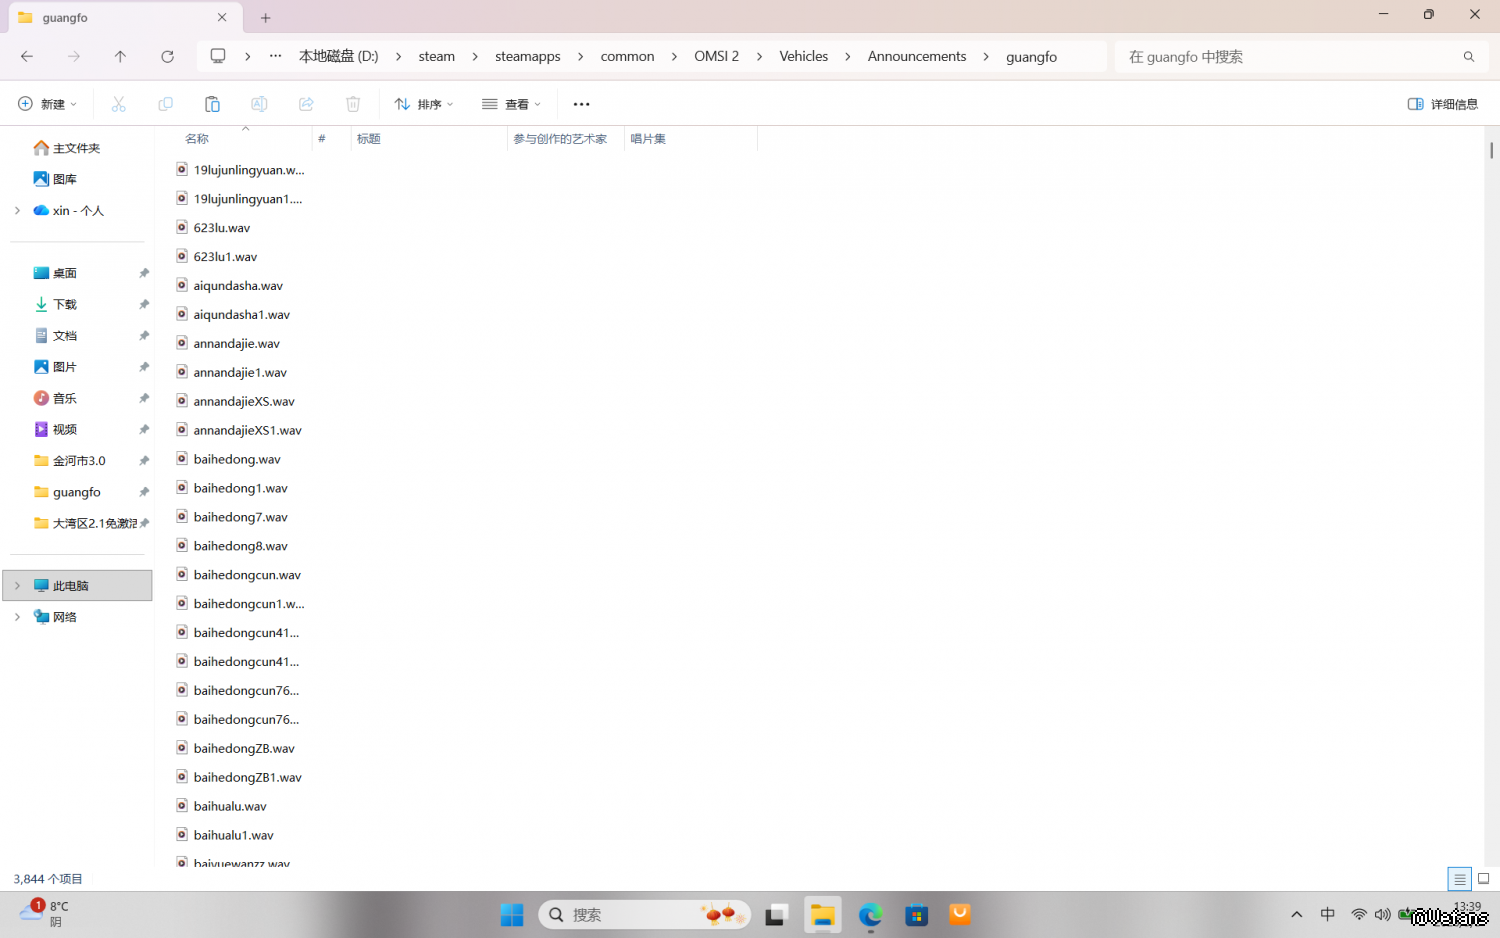Click the This PC monitor icon in address bar
This screenshot has width=1500, height=938.
(x=218, y=56)
